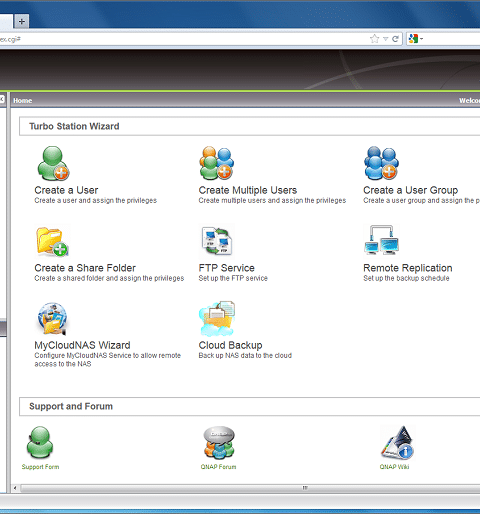Open the URL history dropdown arrow
The width and height of the screenshot is (480, 514).
(386, 39)
